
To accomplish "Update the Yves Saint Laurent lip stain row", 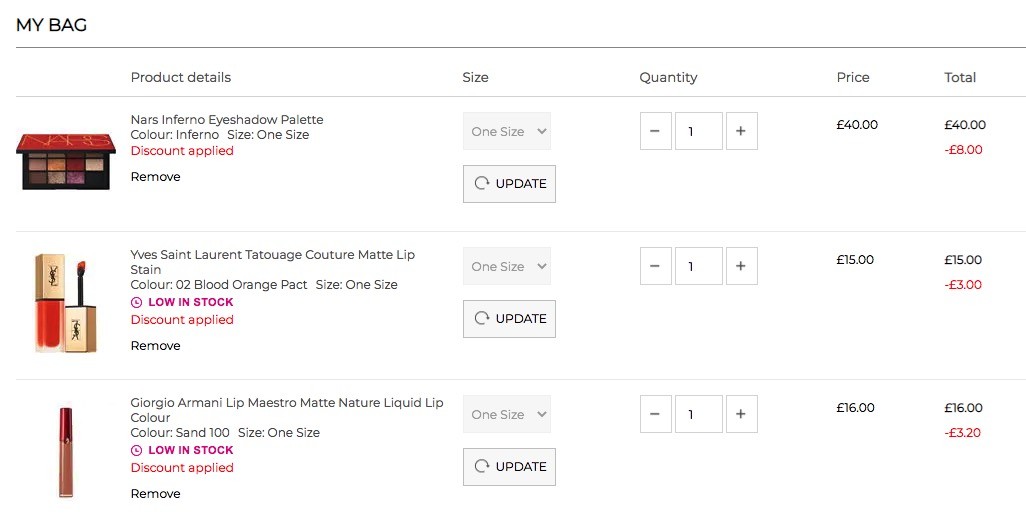I will click(x=509, y=319).
